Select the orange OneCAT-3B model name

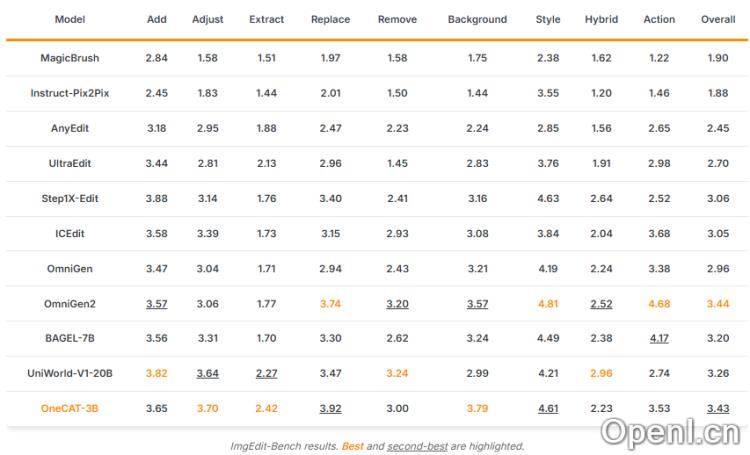click(x=70, y=408)
